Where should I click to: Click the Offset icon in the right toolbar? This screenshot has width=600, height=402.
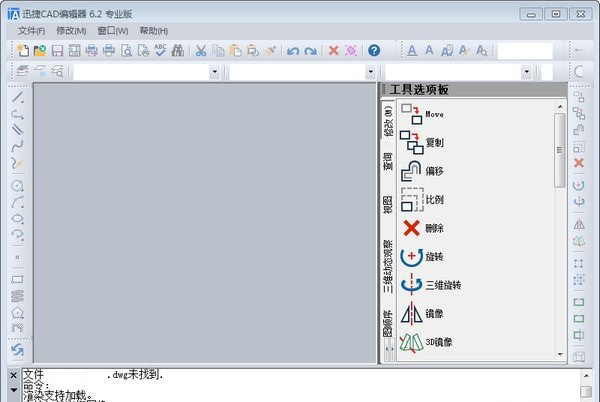point(579,130)
